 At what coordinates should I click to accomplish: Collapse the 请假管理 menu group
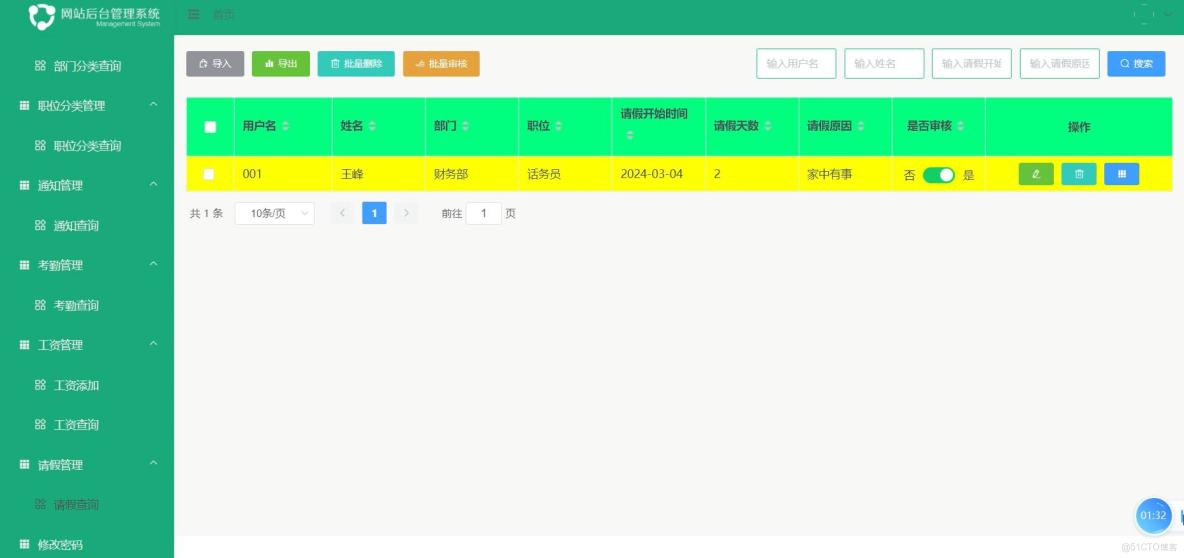pyautogui.click(x=153, y=464)
